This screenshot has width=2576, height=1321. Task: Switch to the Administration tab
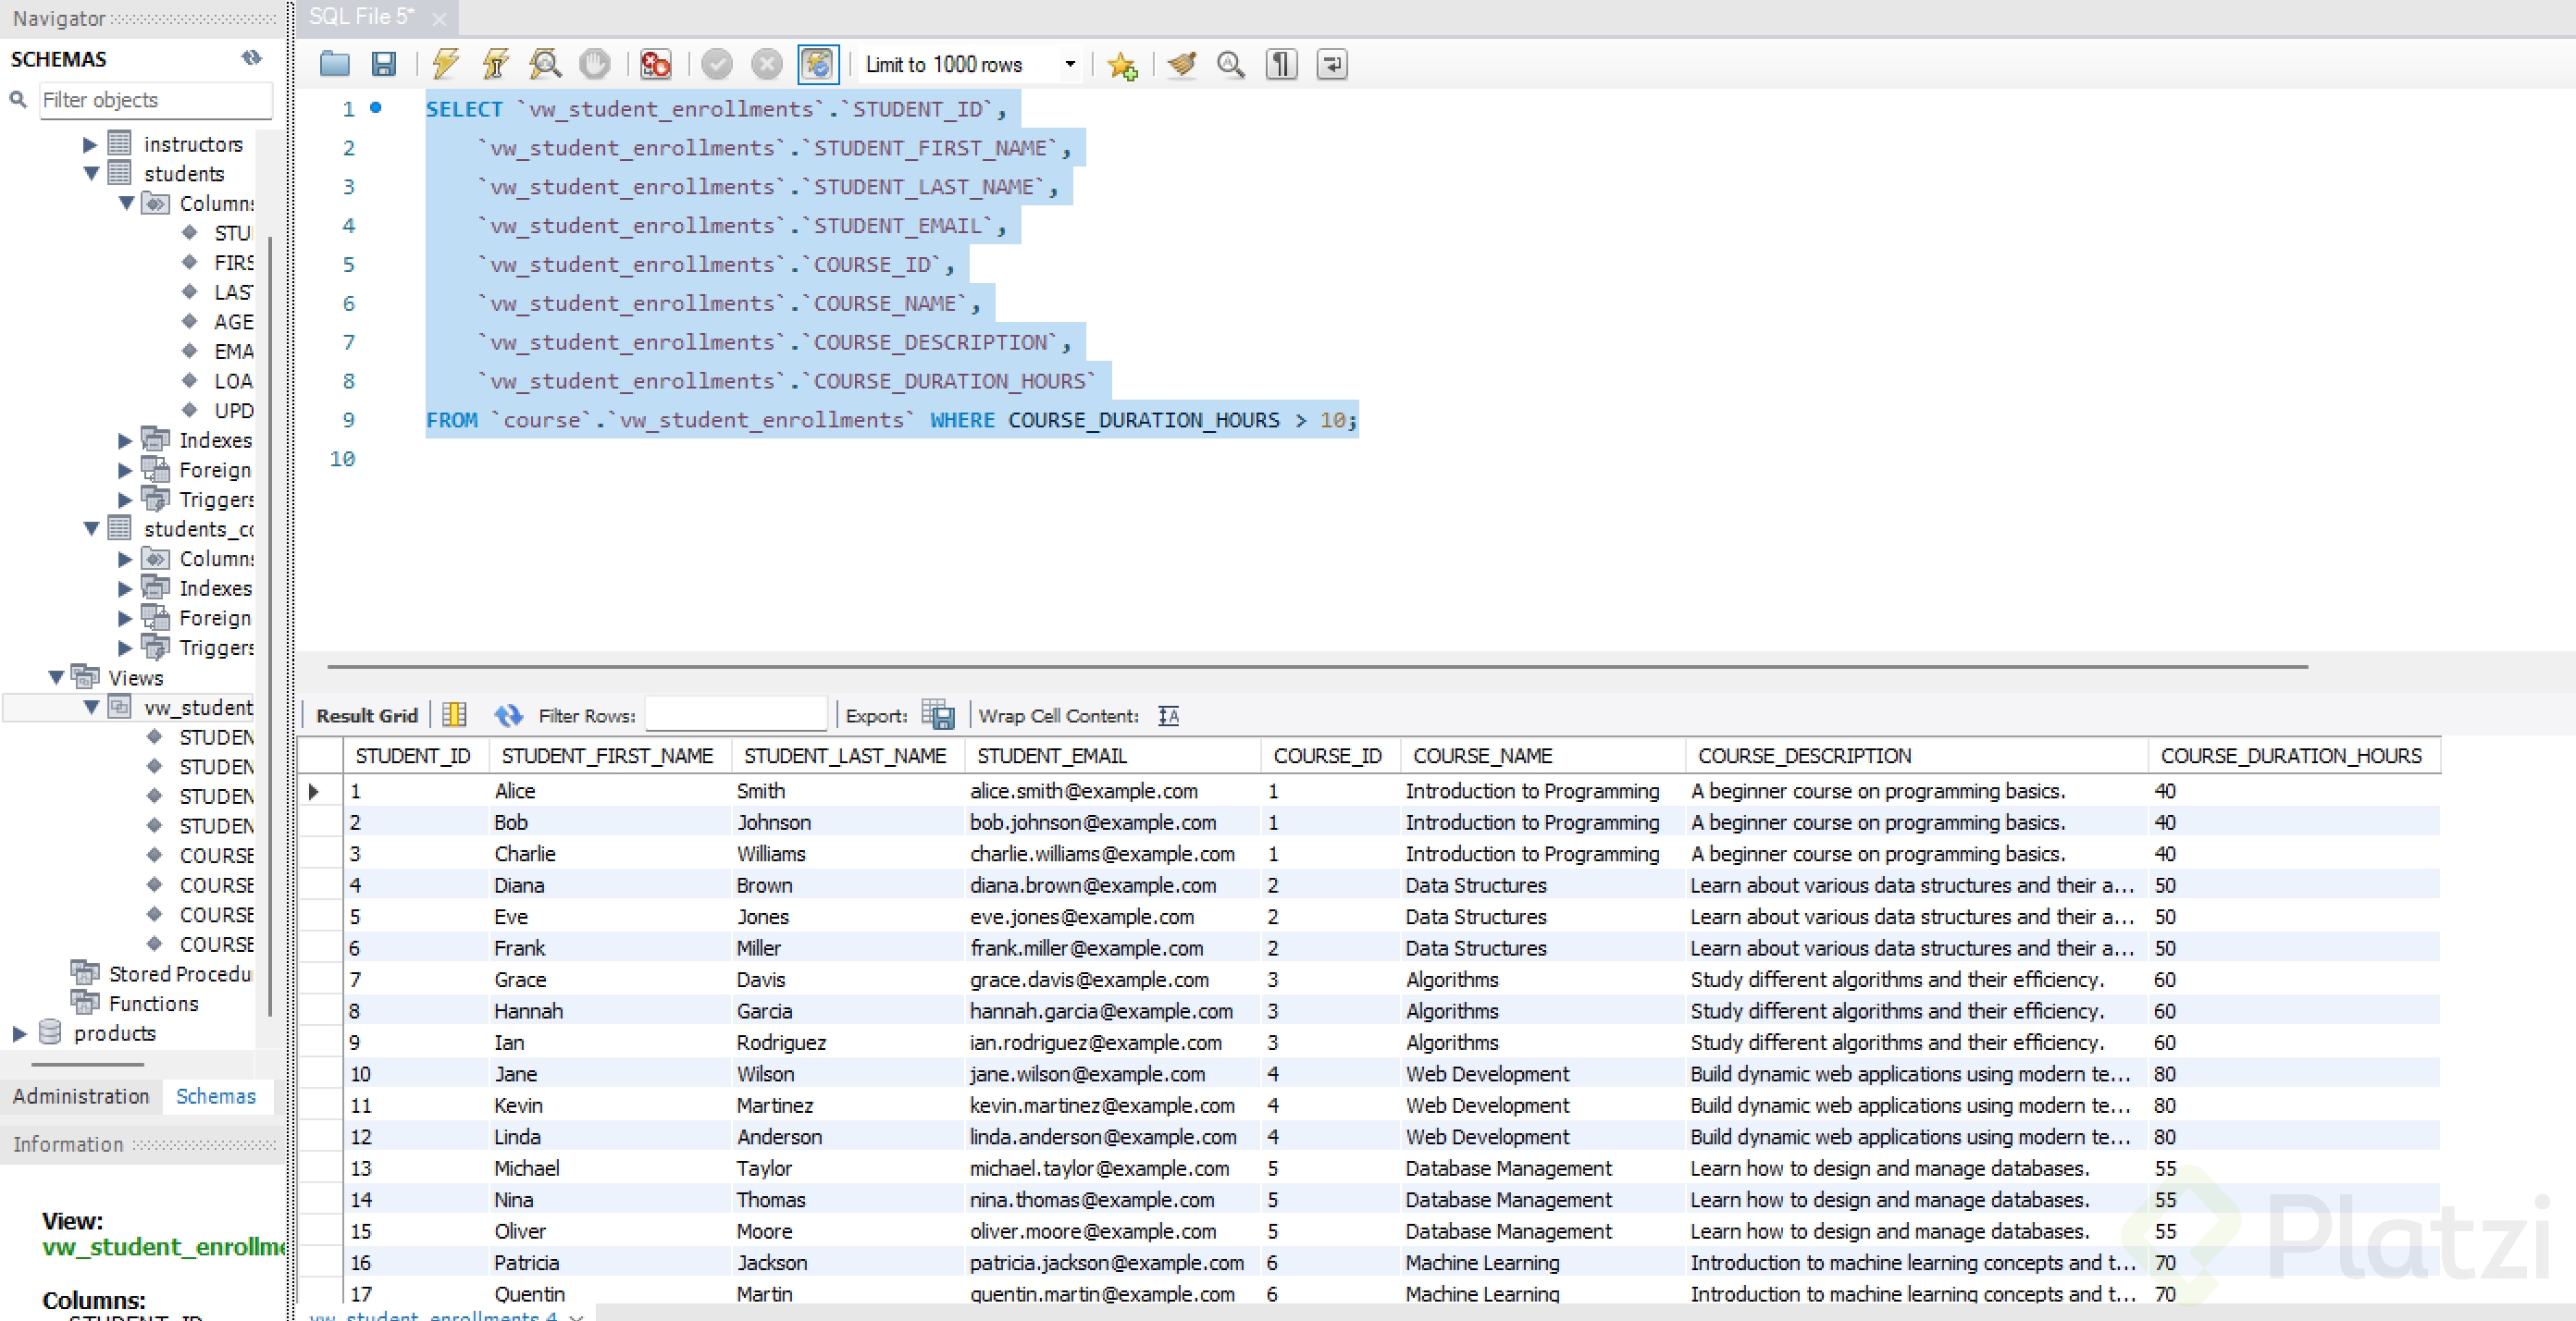[x=81, y=1096]
